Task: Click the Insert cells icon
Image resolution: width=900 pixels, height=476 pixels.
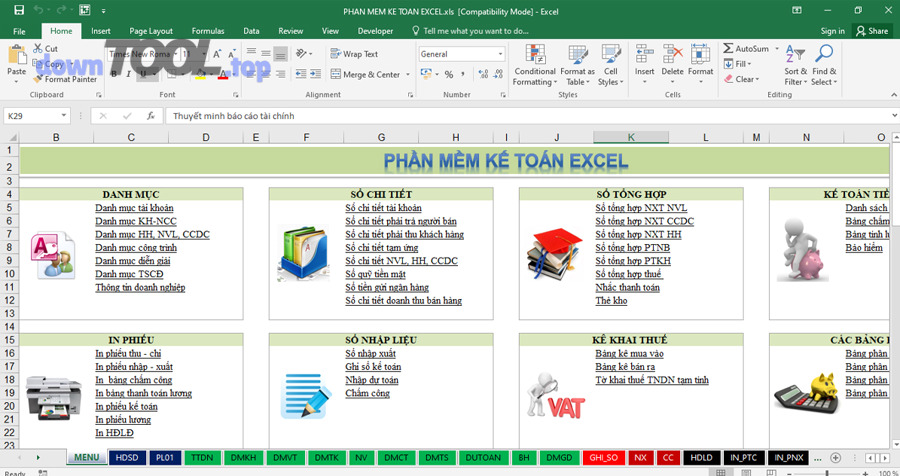Action: (x=644, y=55)
